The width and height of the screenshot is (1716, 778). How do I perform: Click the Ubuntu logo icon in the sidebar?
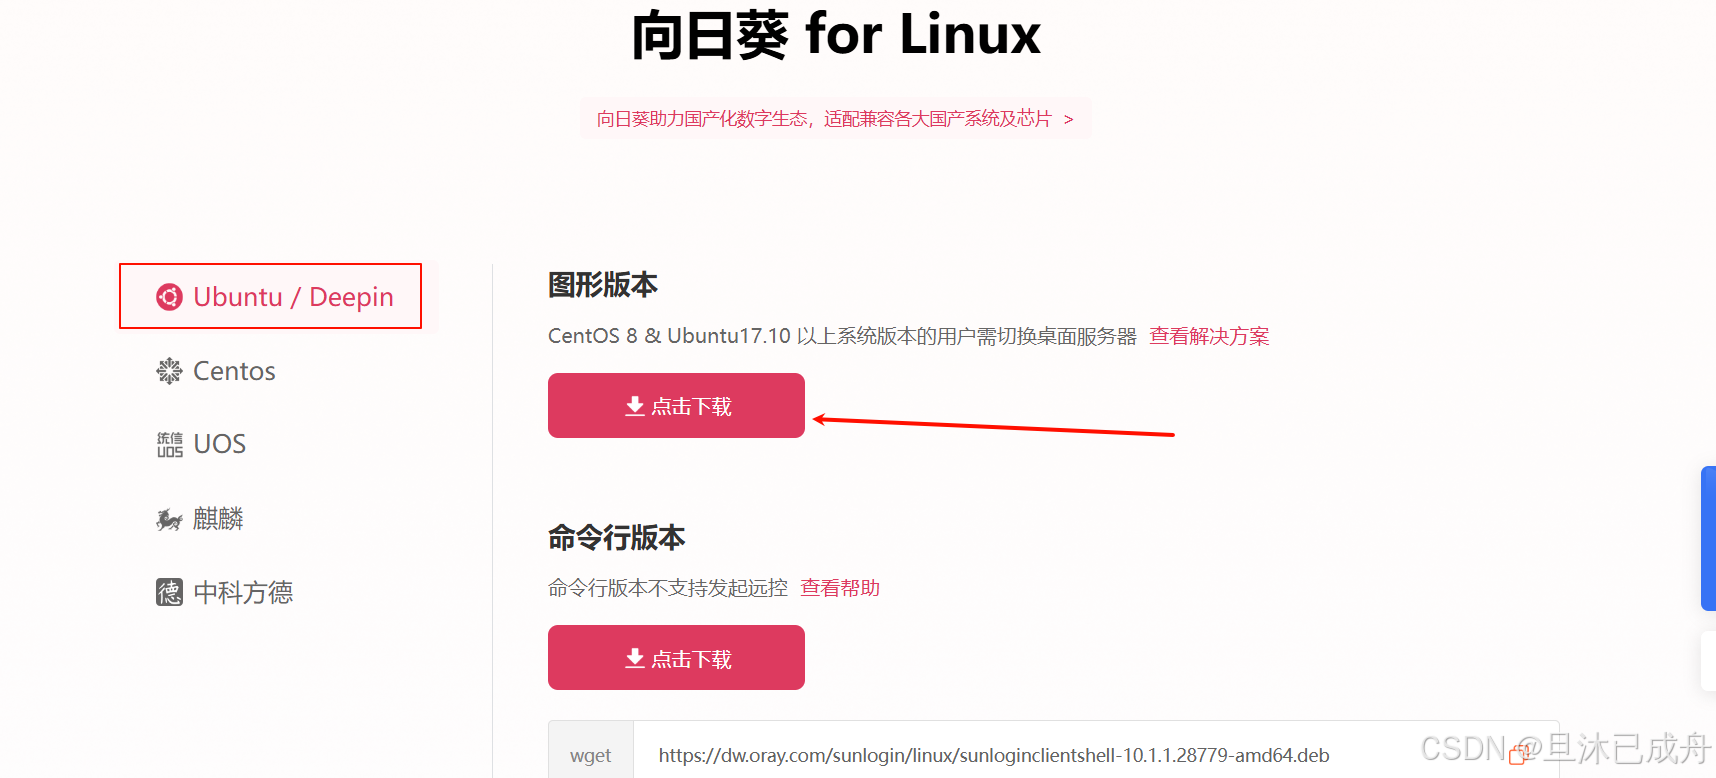coord(169,297)
